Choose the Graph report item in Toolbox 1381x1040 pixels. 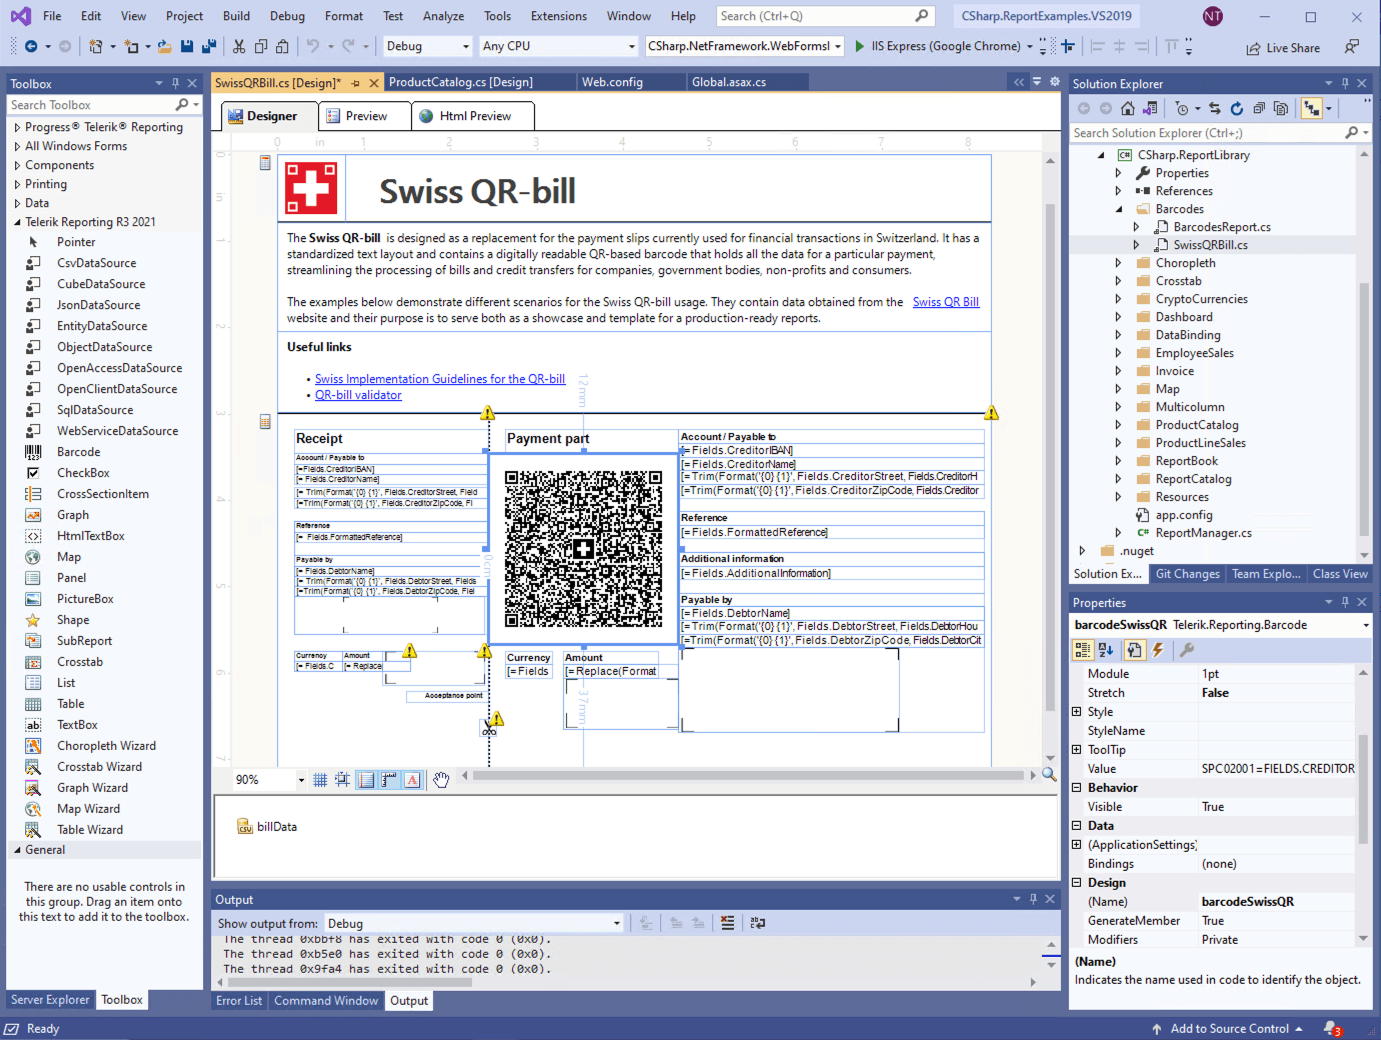pos(73,515)
